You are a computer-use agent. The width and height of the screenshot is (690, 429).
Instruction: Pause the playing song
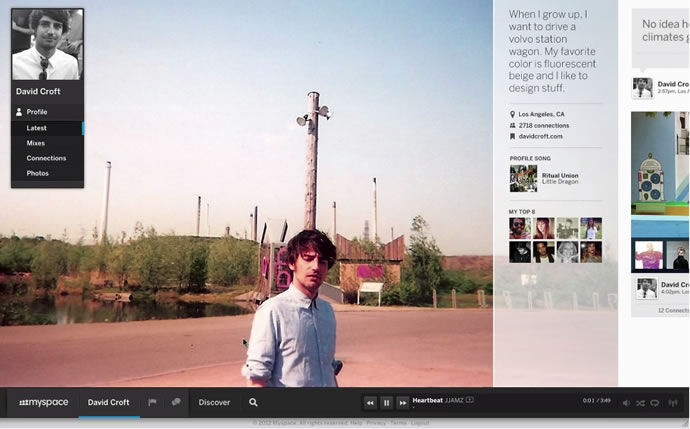(386, 403)
